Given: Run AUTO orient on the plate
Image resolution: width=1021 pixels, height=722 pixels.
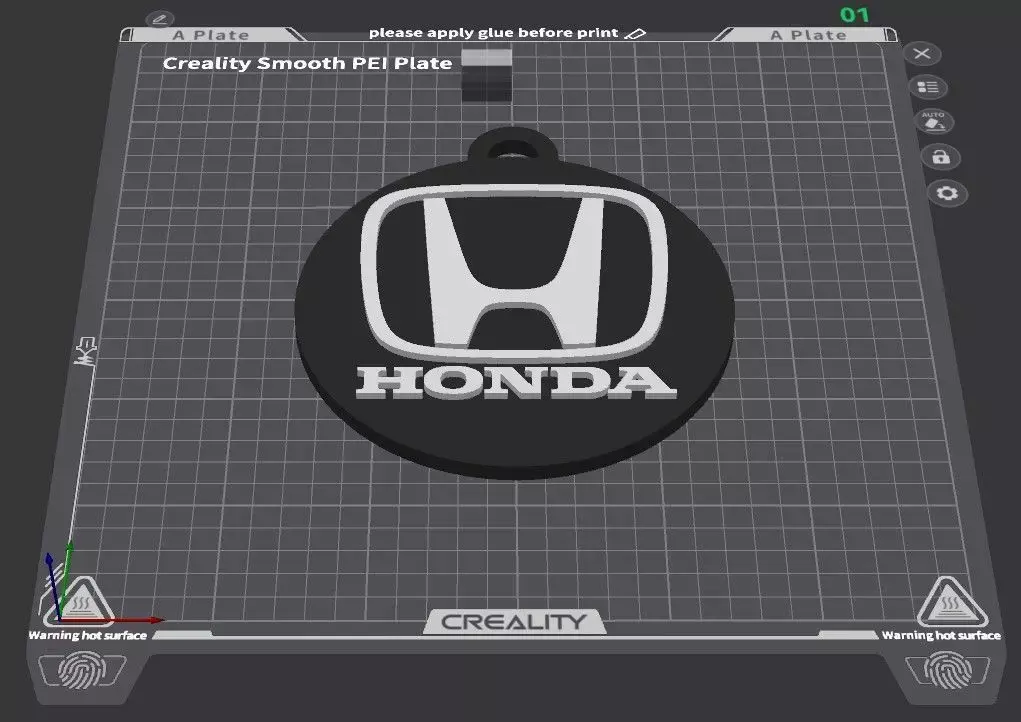Looking at the screenshot, I should (934, 121).
